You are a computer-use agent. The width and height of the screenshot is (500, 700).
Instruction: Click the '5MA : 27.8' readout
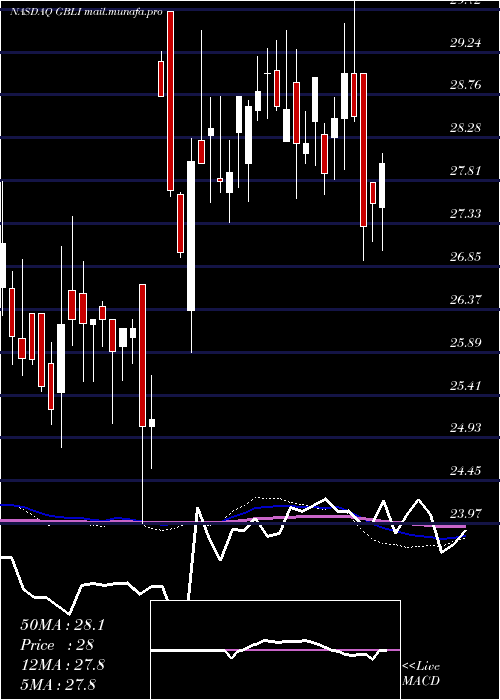point(58,684)
